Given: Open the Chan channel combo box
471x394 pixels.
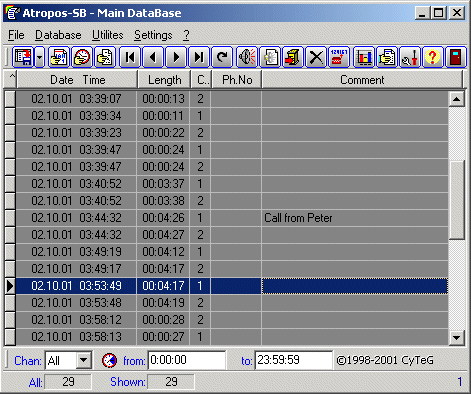Looking at the screenshot, I should [x=68, y=360].
